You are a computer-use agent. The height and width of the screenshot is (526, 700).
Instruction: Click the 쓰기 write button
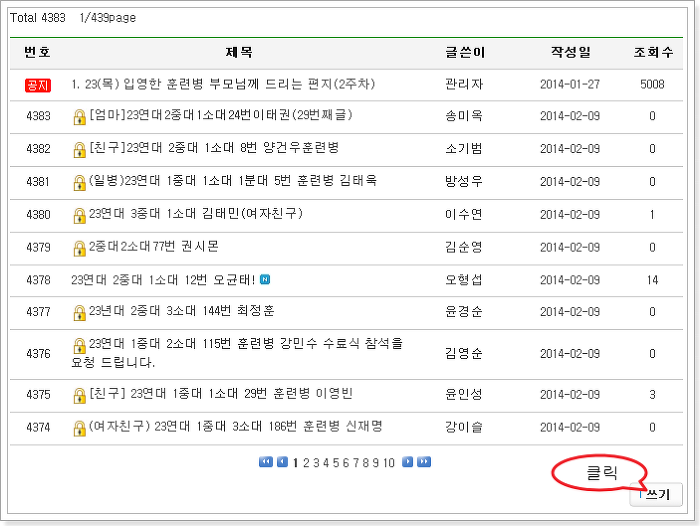click(656, 494)
